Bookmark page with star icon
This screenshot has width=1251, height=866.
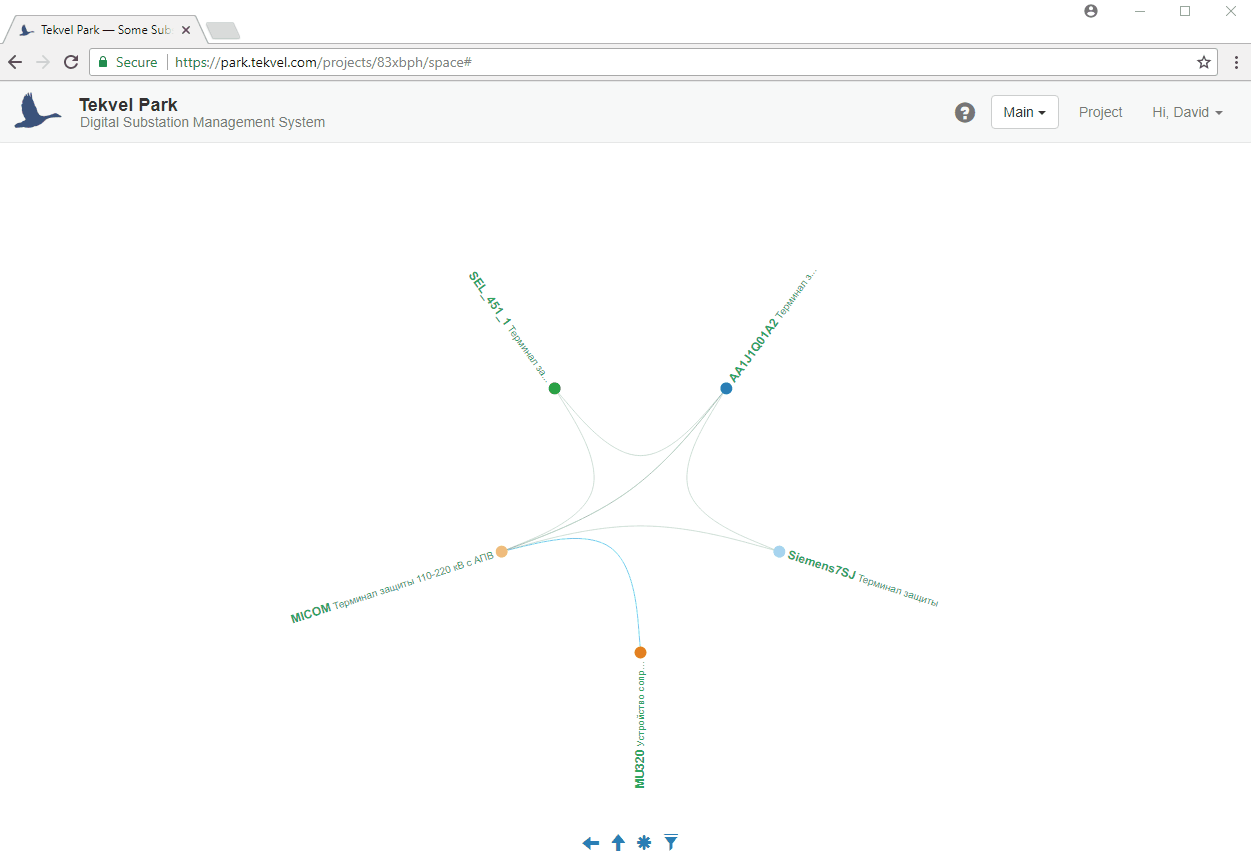click(1204, 62)
